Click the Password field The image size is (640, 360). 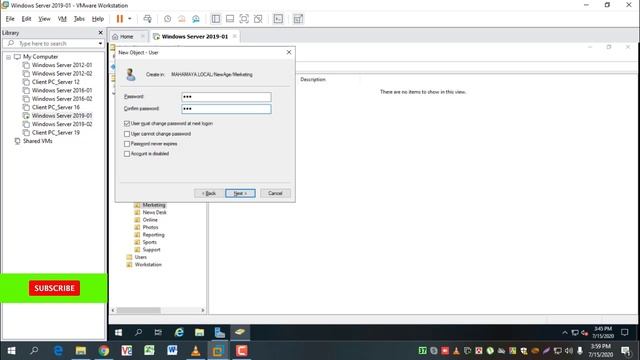pyautogui.click(x=226, y=97)
